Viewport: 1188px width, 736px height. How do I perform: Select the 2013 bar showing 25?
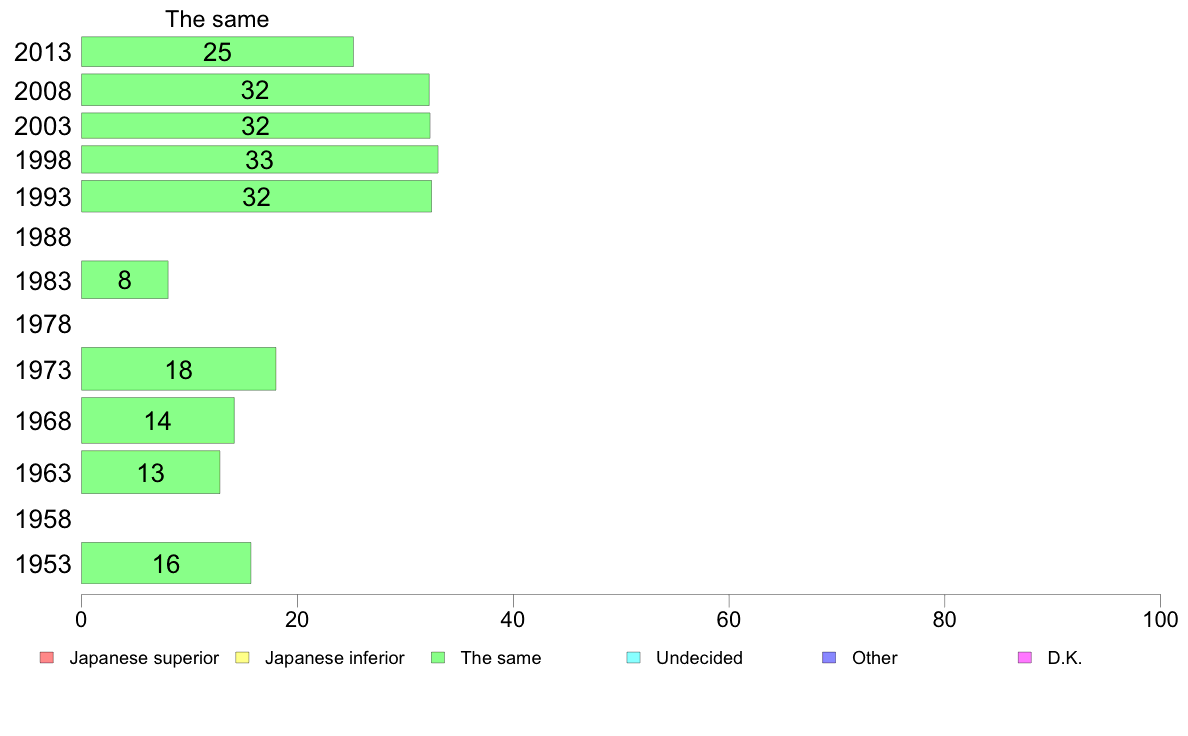(217, 52)
